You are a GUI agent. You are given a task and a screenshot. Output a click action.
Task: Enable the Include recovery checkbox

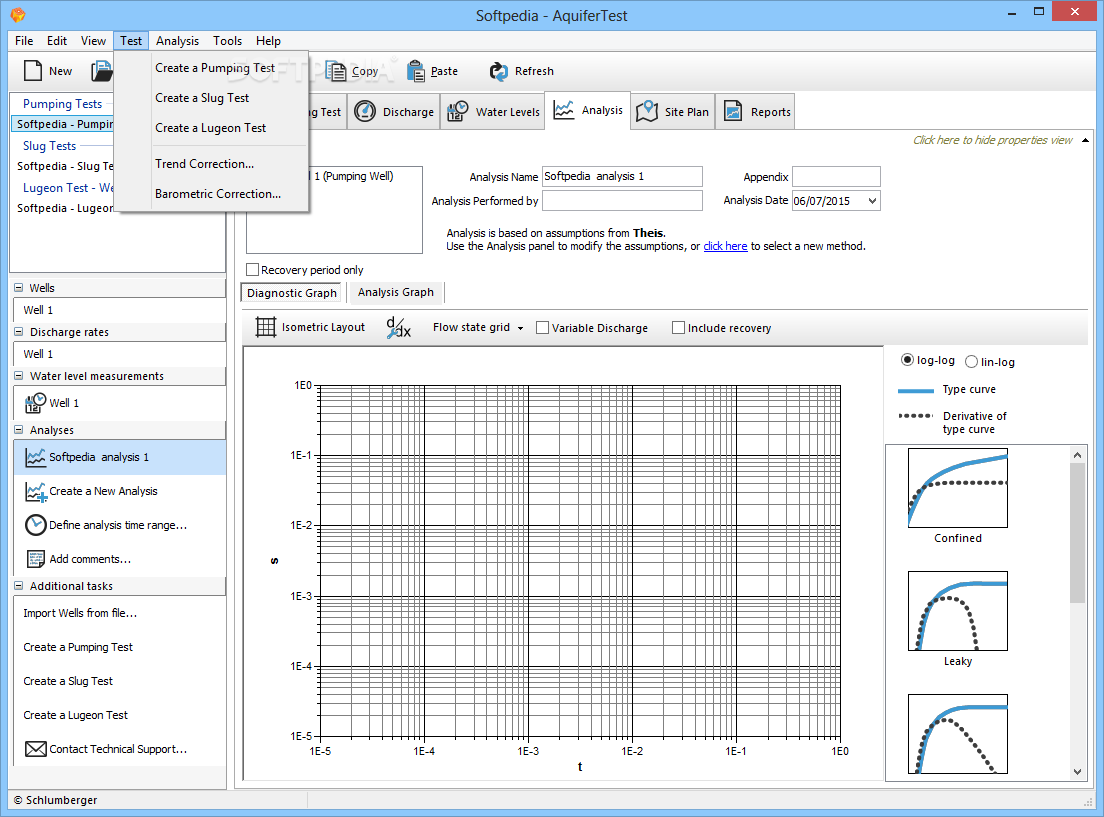pyautogui.click(x=678, y=328)
